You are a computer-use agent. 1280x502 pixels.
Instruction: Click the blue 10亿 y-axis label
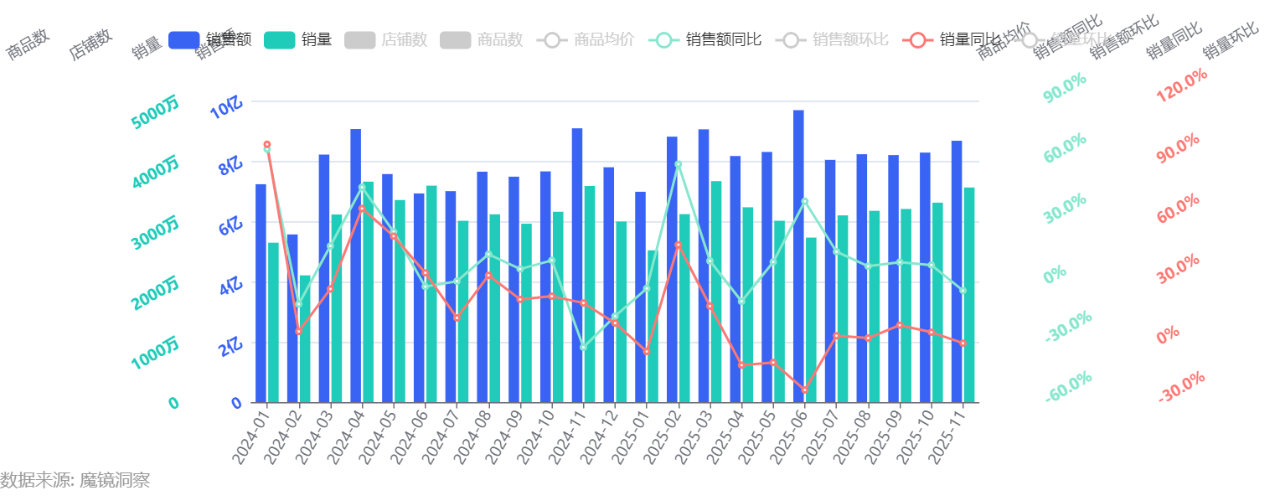pyautogui.click(x=229, y=106)
